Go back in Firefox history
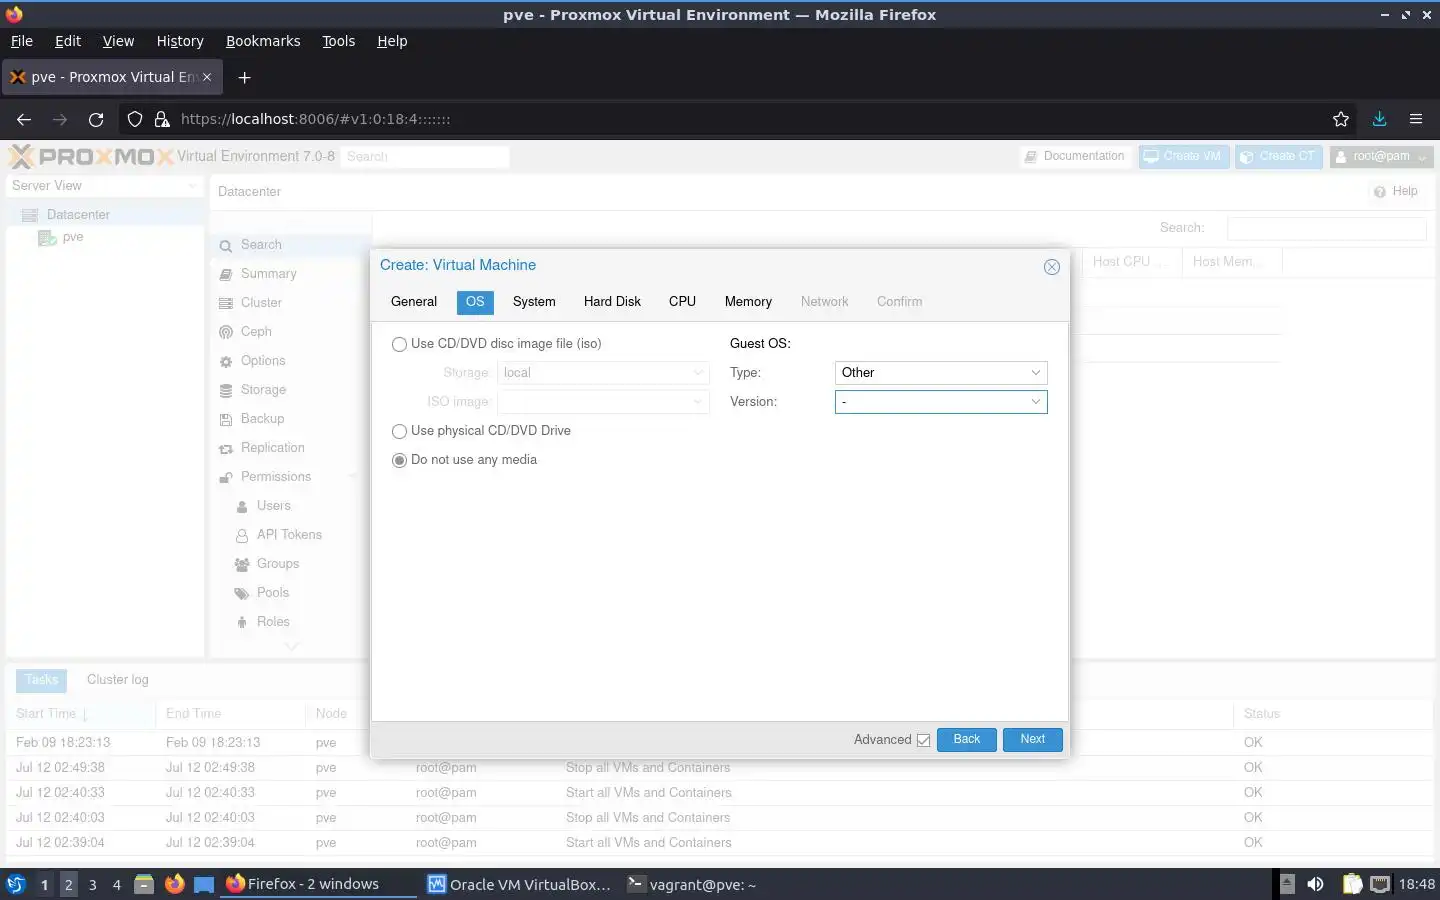The height and width of the screenshot is (900, 1440). (24, 119)
